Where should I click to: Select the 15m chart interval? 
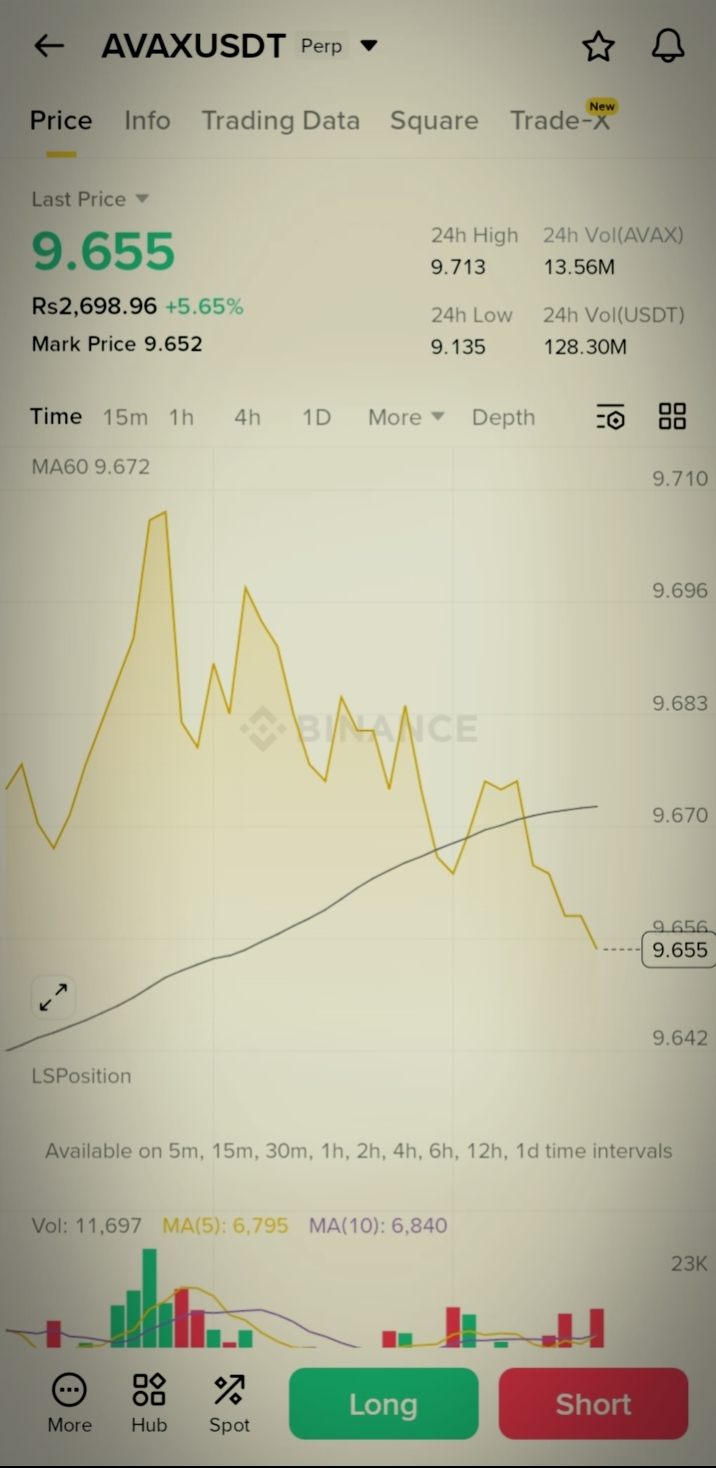tap(125, 417)
